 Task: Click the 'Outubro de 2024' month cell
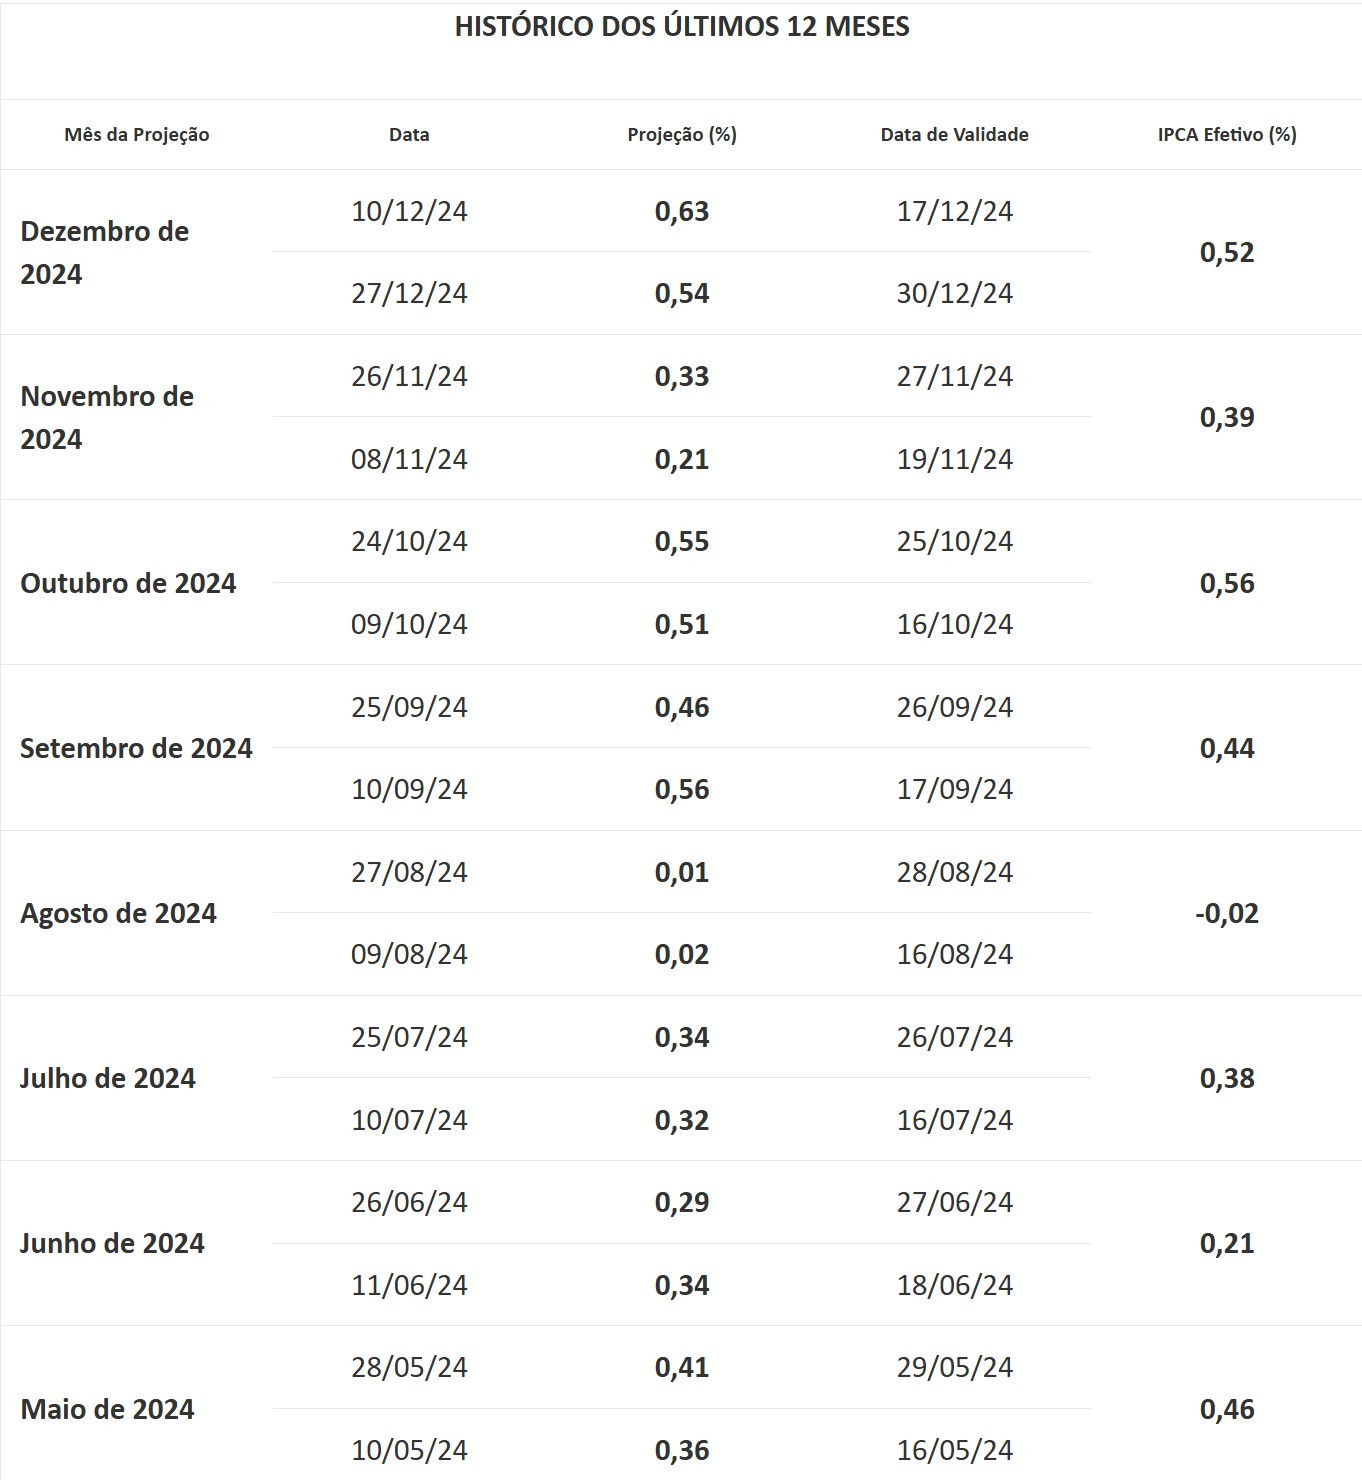[128, 583]
